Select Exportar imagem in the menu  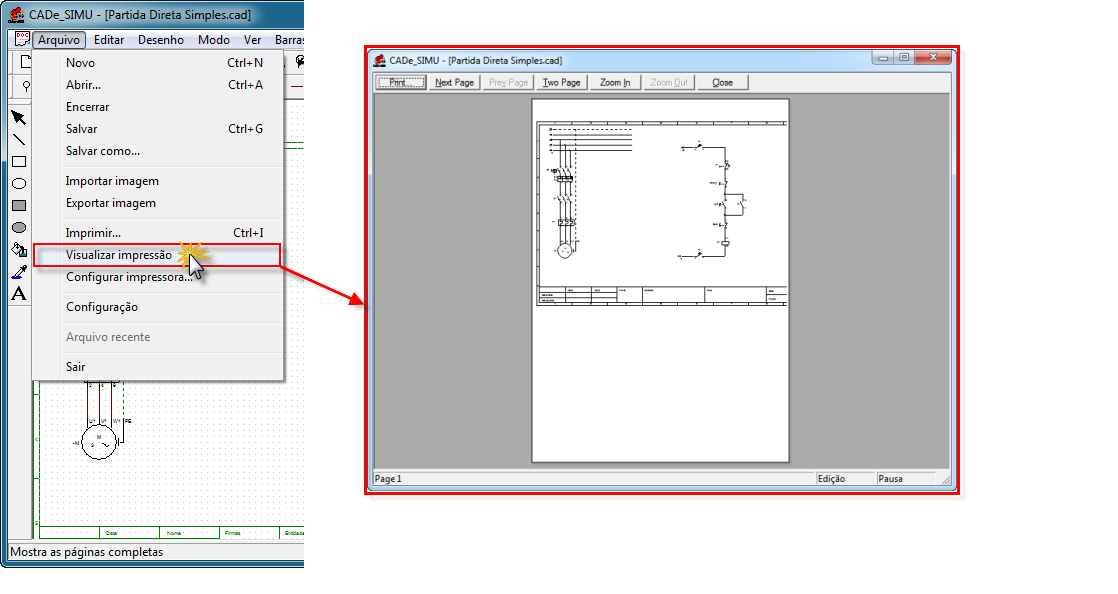[x=110, y=203]
